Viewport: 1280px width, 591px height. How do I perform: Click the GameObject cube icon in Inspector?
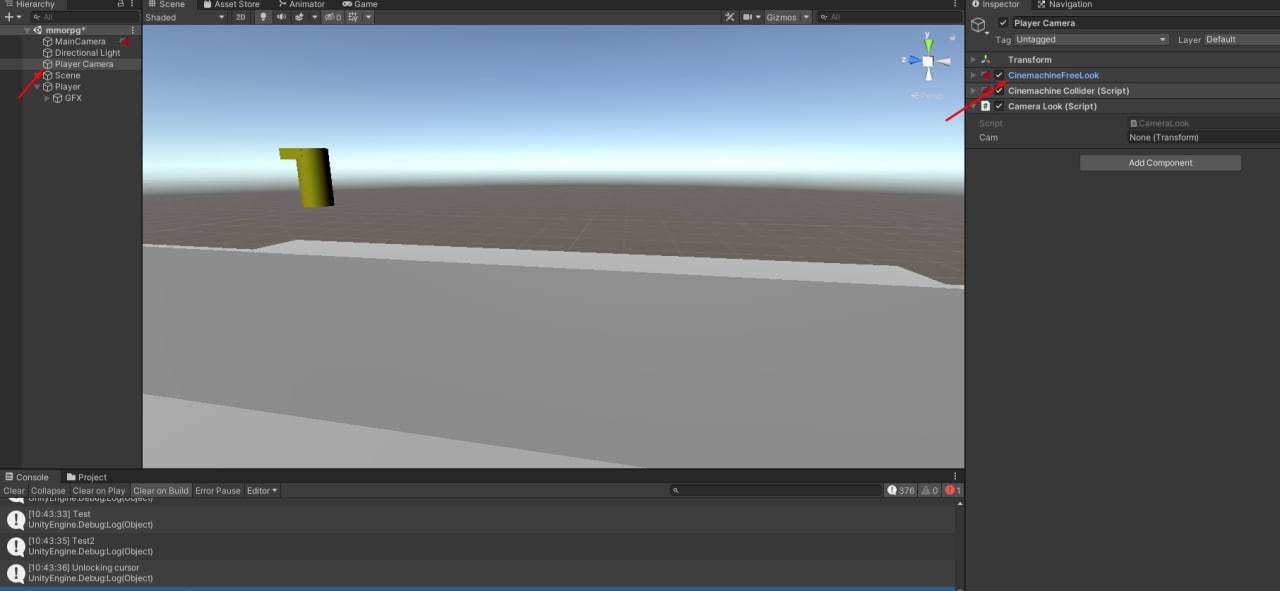point(979,25)
